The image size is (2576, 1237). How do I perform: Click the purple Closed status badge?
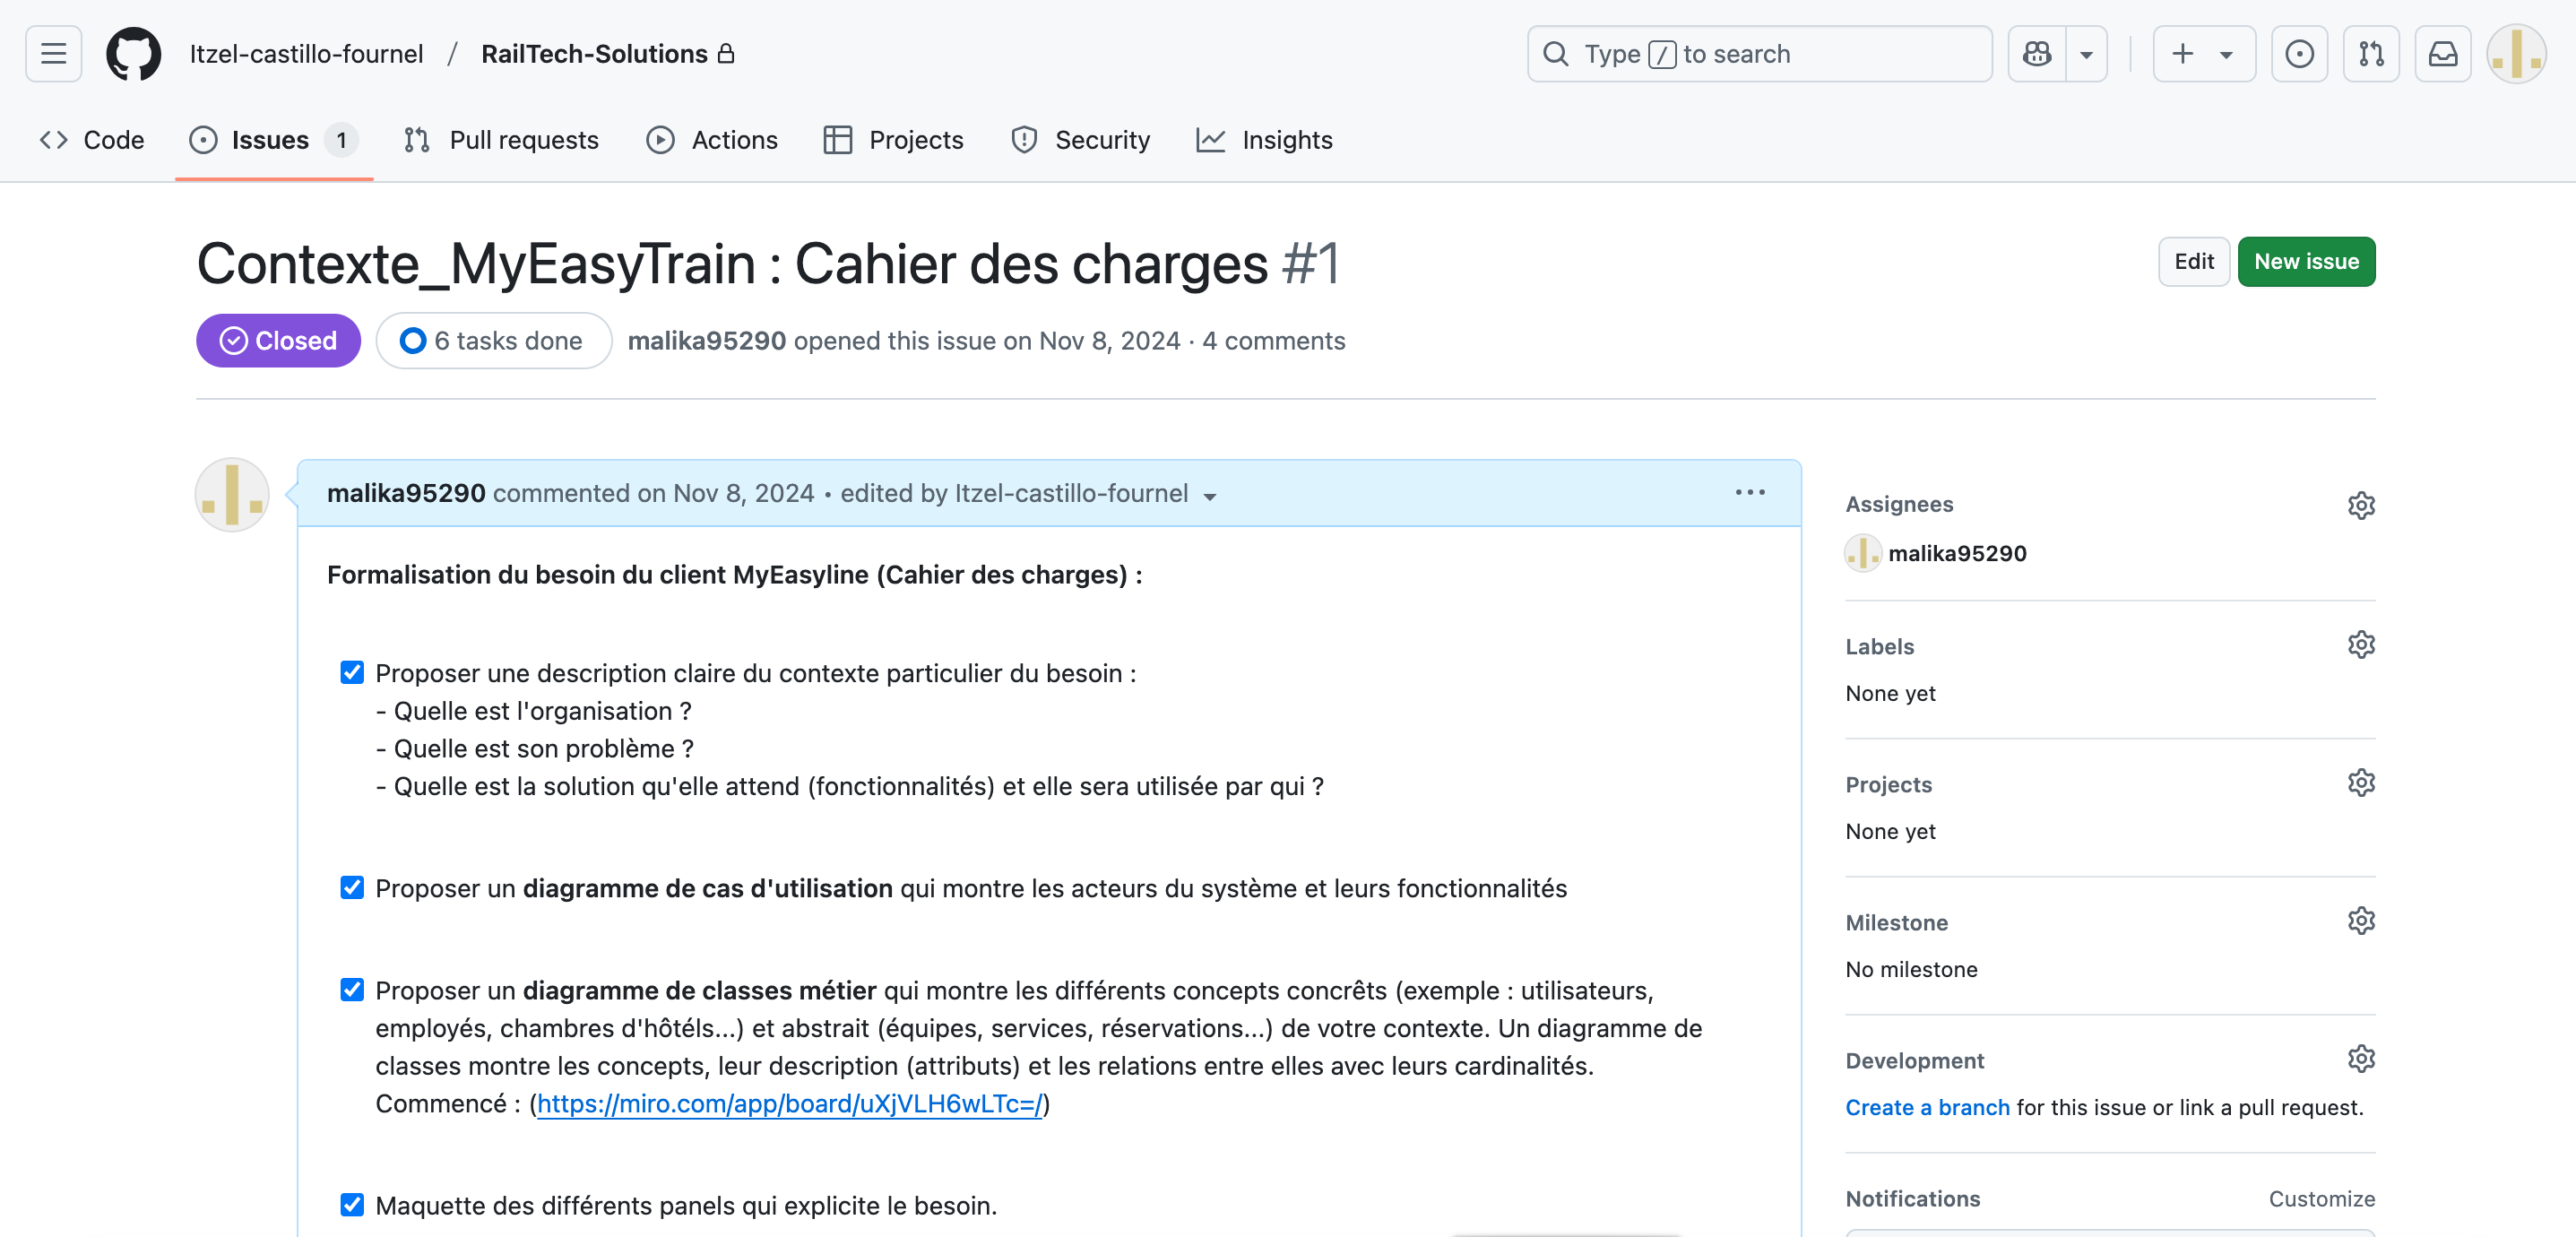point(278,341)
